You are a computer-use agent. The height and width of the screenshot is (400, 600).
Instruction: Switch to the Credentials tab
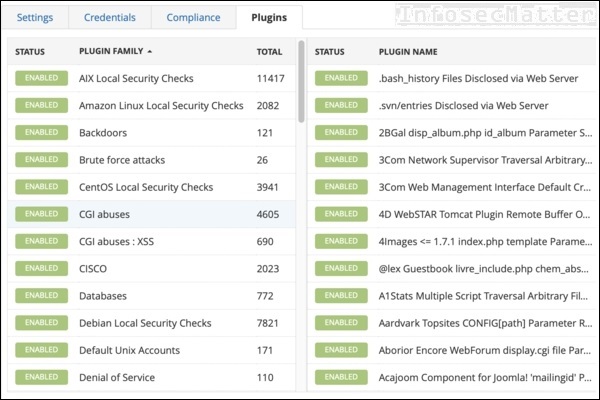click(x=109, y=17)
